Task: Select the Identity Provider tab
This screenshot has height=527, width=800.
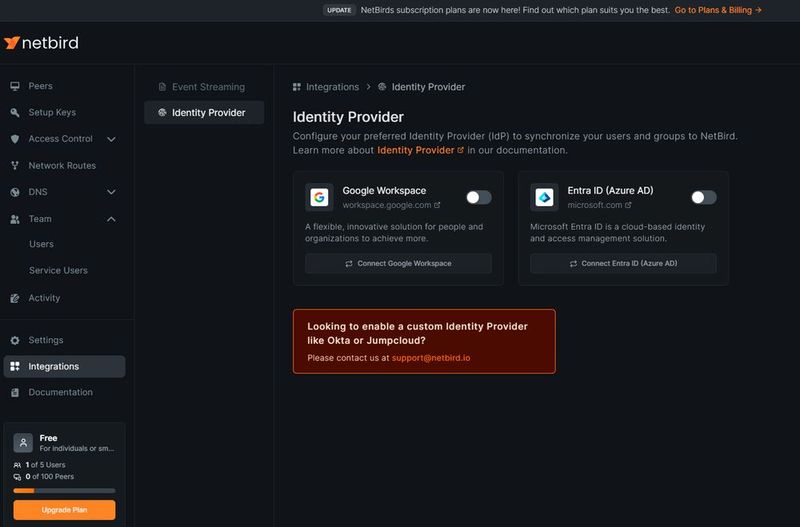Action: [204, 113]
